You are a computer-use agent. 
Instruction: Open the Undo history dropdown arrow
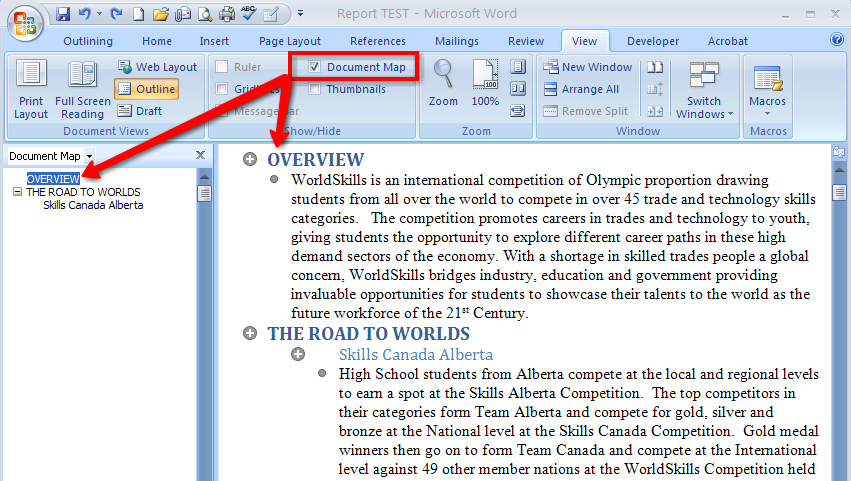[x=99, y=14]
